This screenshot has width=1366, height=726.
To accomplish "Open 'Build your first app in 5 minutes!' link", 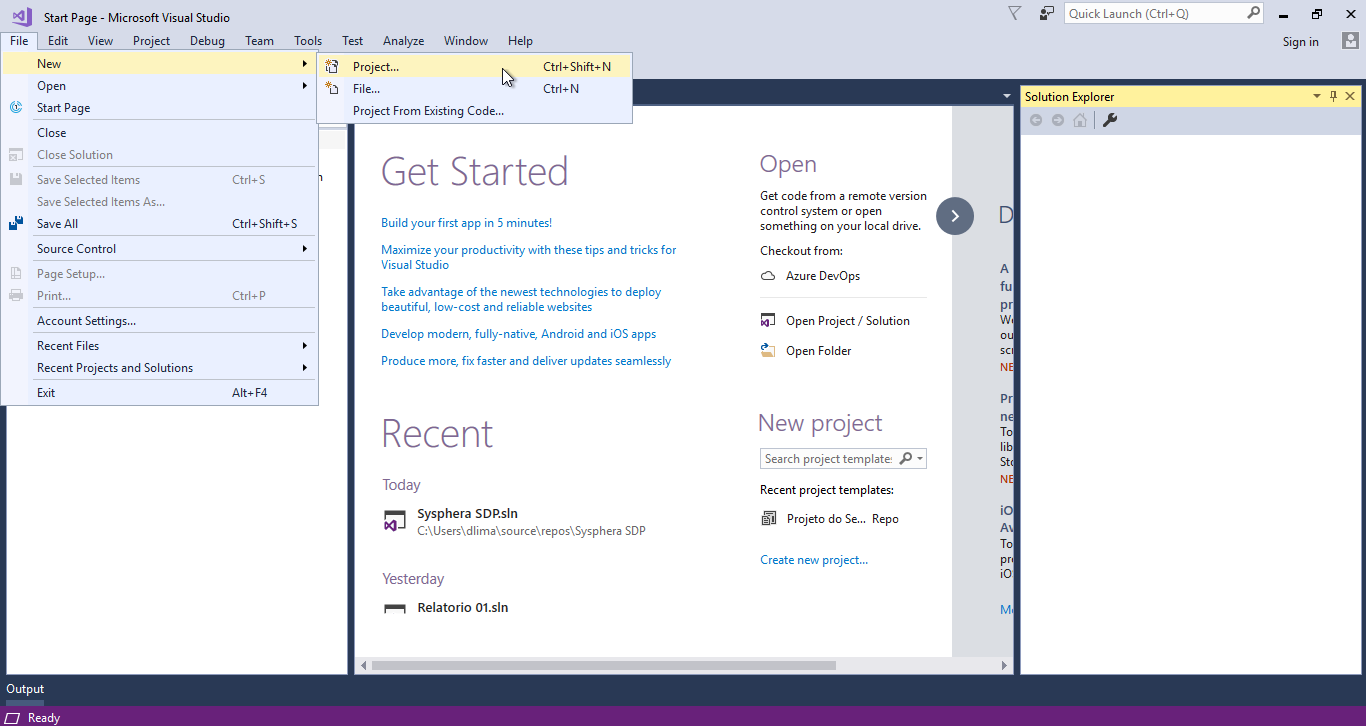I will pyautogui.click(x=466, y=223).
